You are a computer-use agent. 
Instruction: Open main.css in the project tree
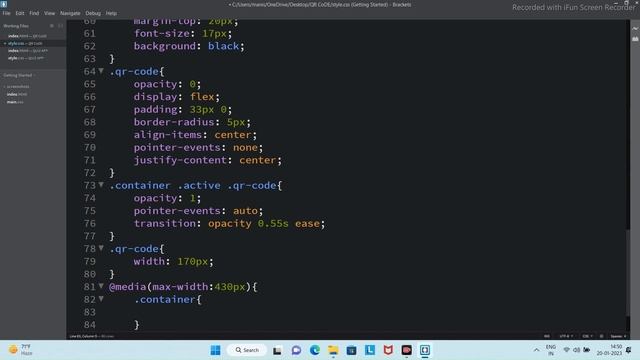click(15, 102)
